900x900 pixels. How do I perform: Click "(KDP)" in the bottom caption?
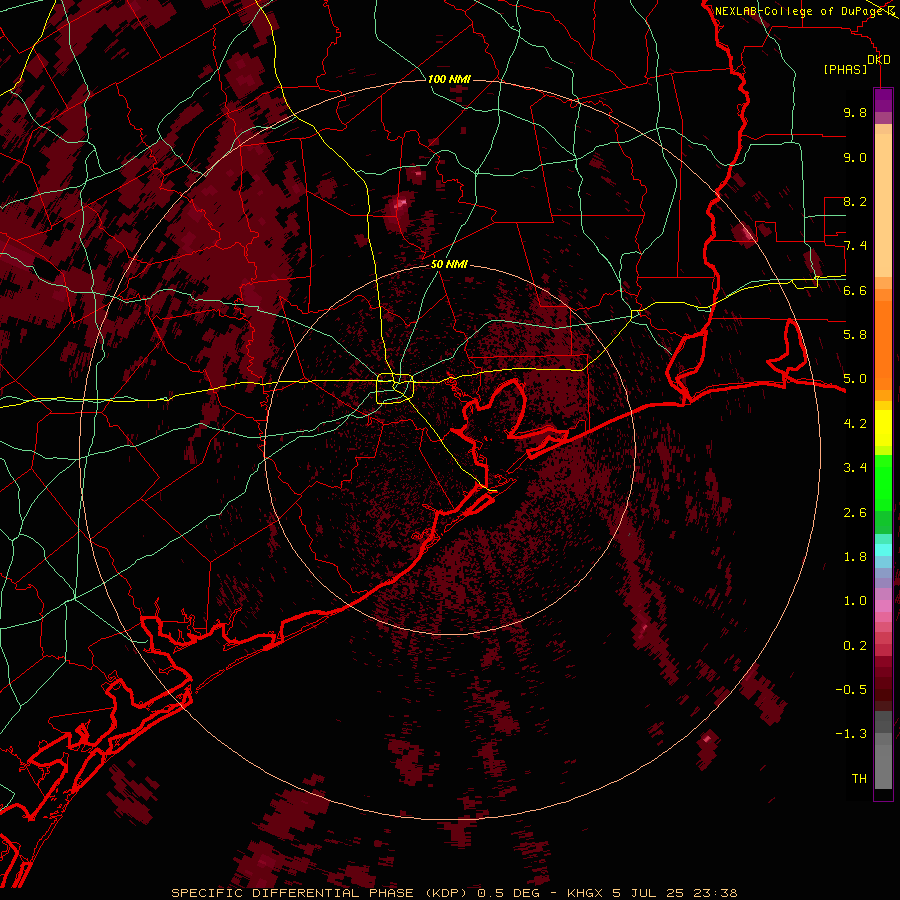pos(446,893)
